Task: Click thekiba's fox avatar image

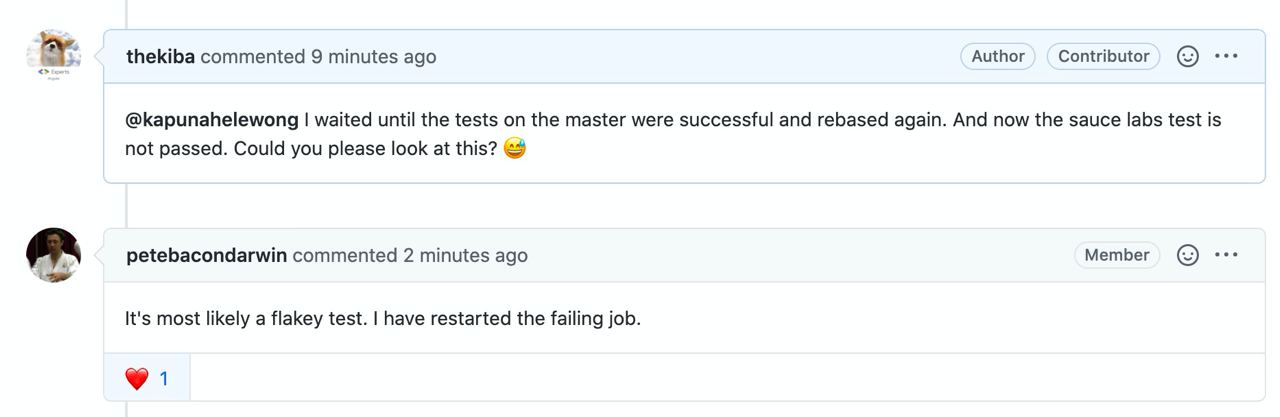Action: (53, 49)
